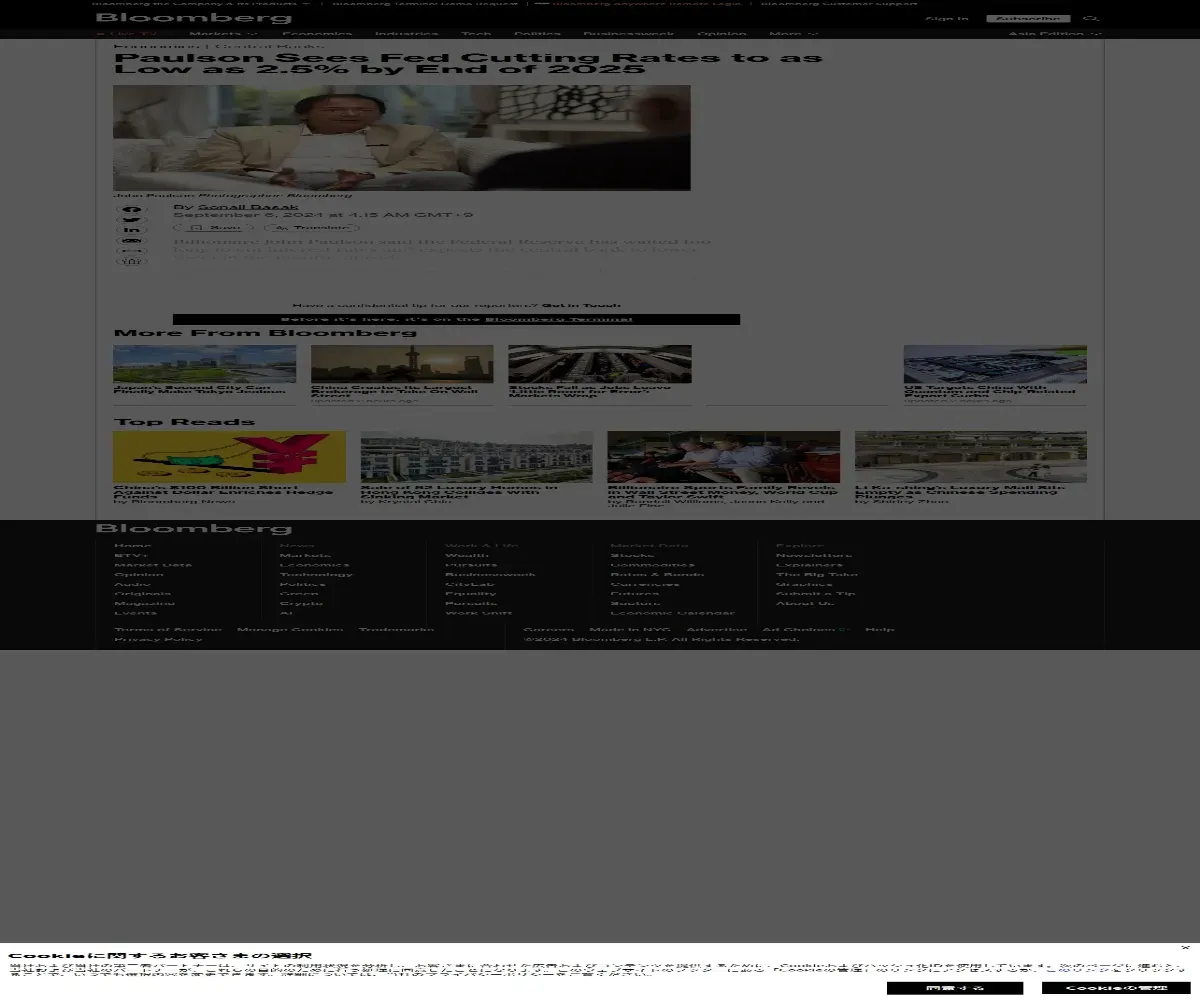Click the Subscribe button in the header
Viewport: 1200px width, 1000px height.
[x=1028, y=18]
